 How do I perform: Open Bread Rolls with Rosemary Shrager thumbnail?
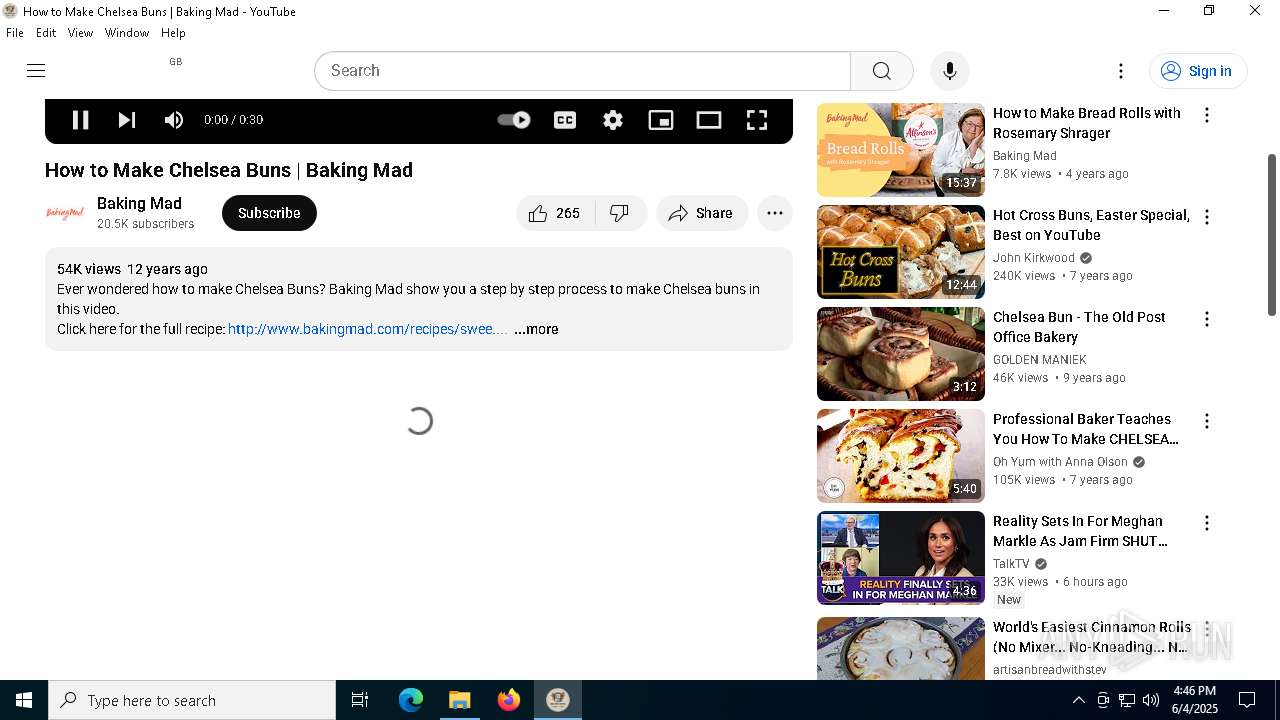pyautogui.click(x=901, y=150)
